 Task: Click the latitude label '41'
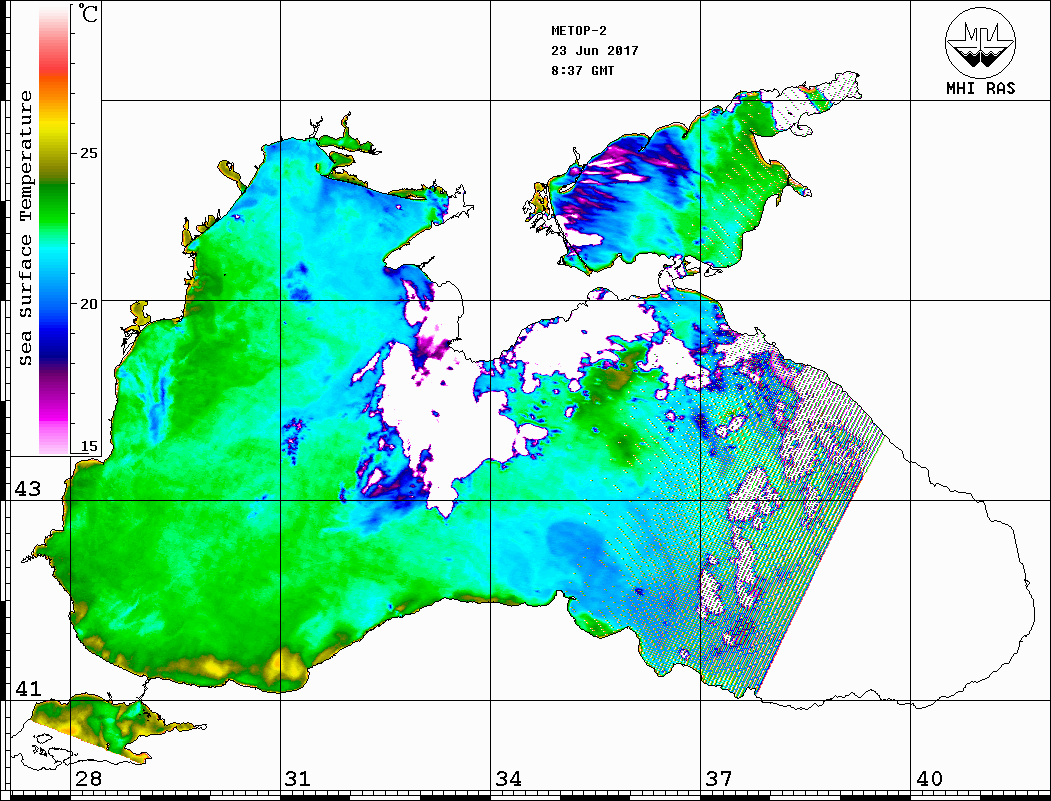[28, 689]
